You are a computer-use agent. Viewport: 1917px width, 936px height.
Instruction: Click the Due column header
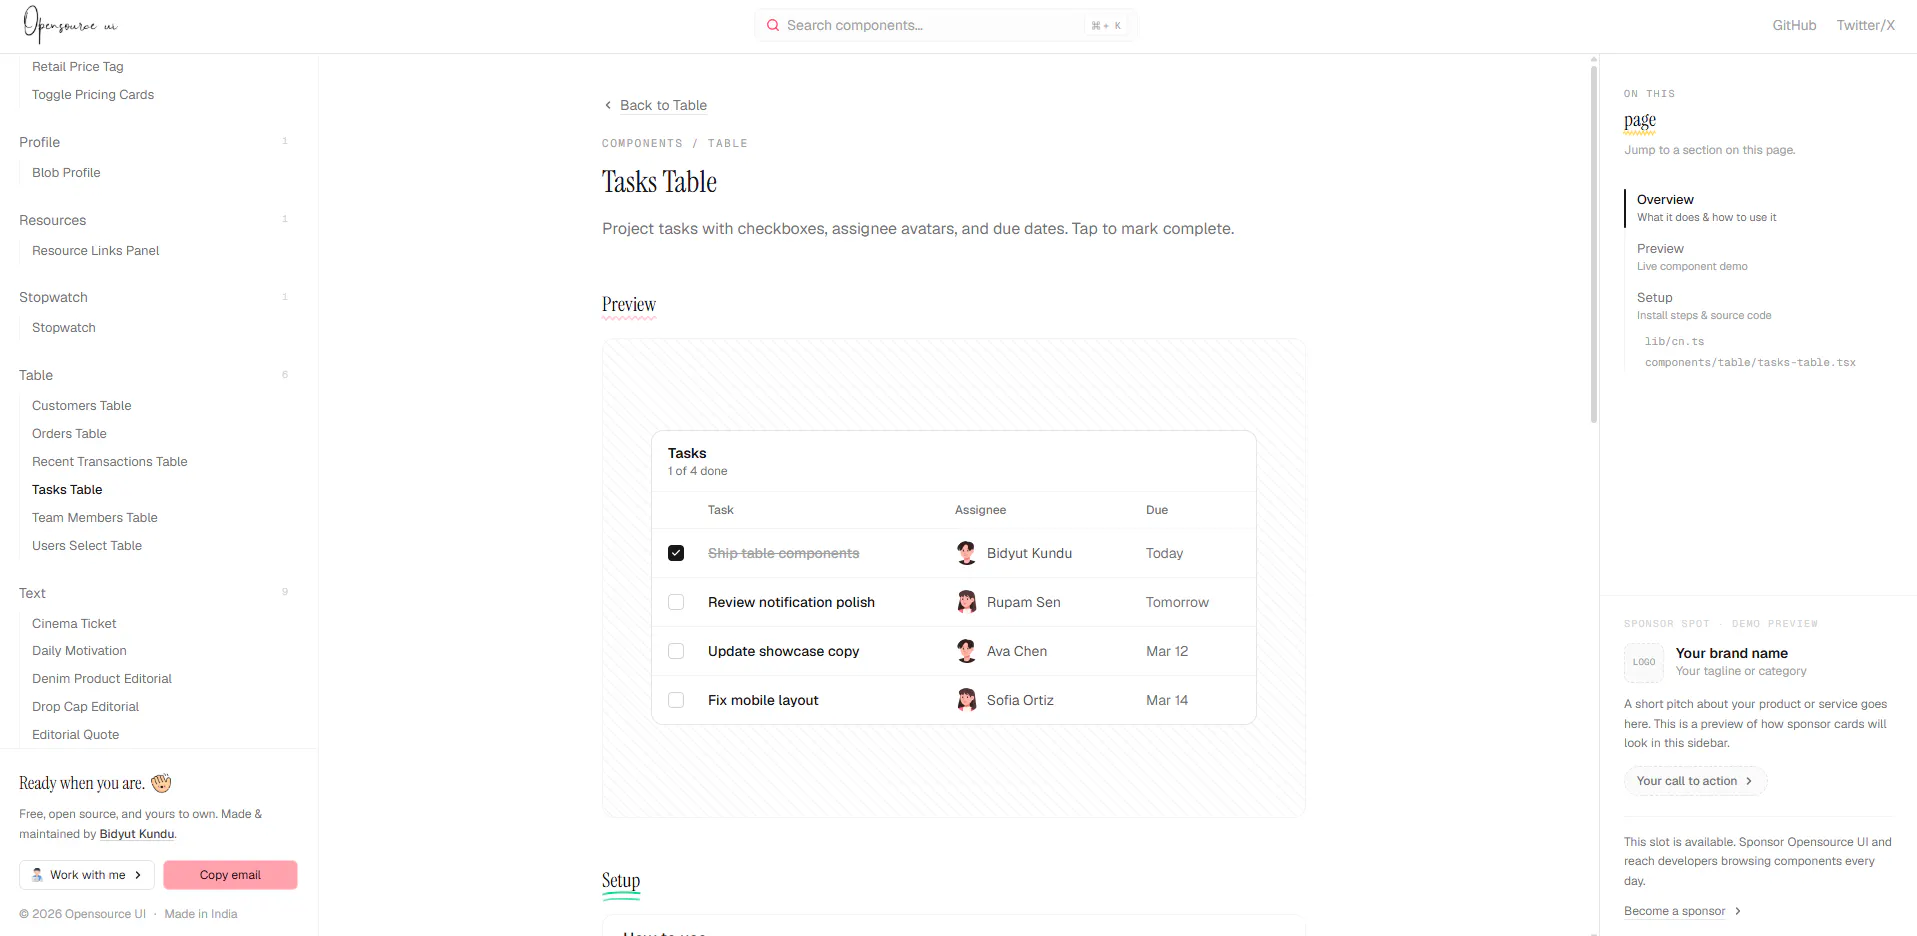point(1157,510)
